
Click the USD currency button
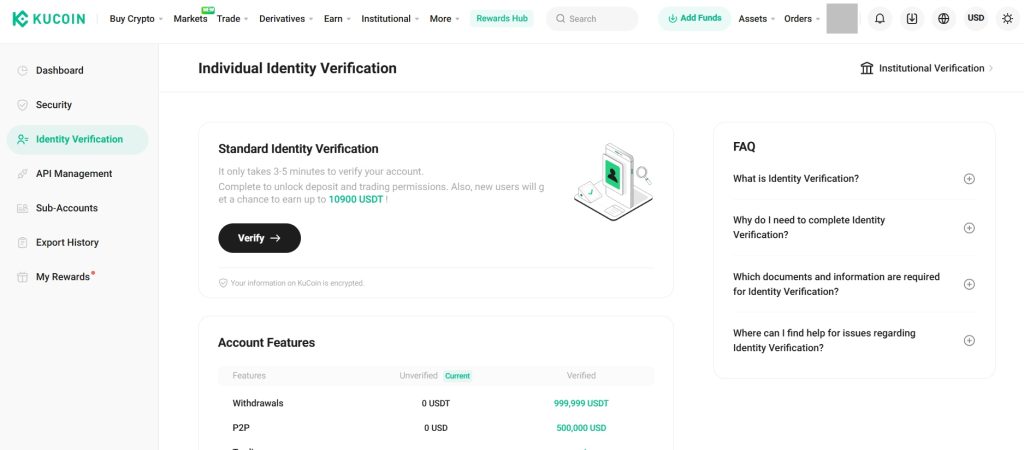[976, 18]
